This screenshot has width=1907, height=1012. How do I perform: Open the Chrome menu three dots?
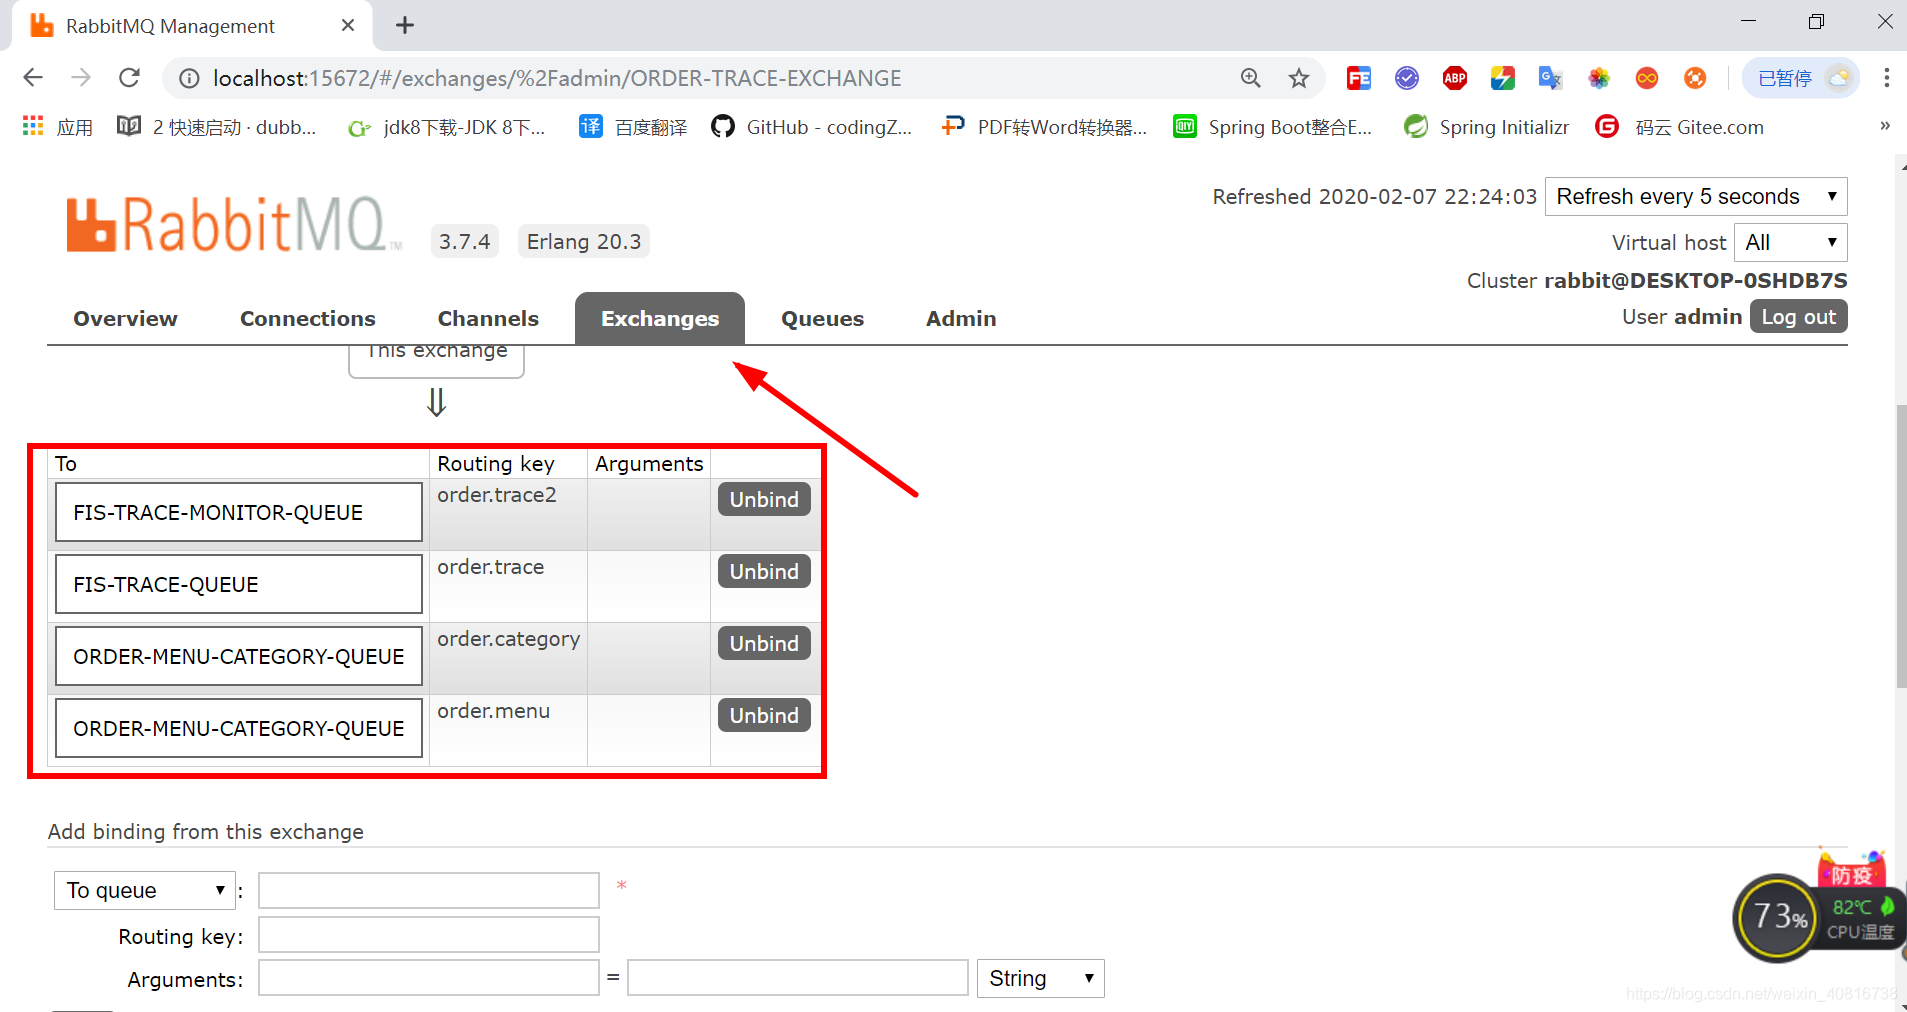point(1886,78)
